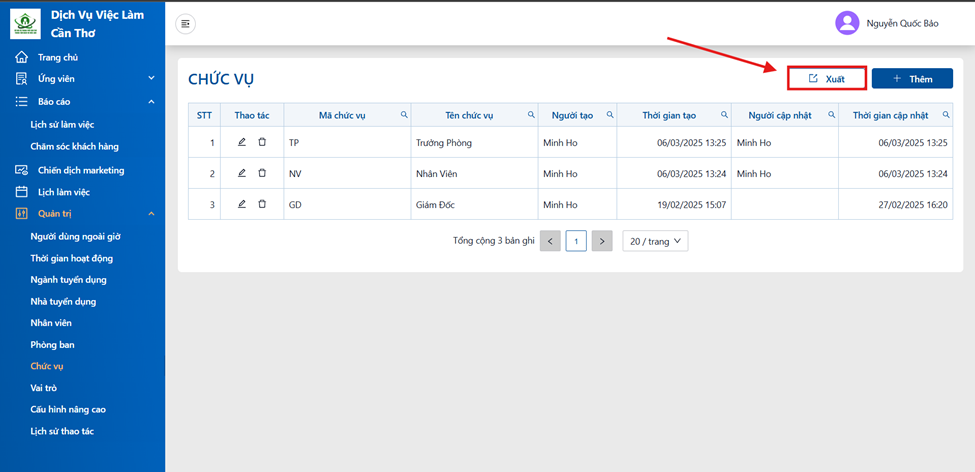The width and height of the screenshot is (975, 472).
Task: Click the trash icon for the TP row
Action: tap(262, 142)
